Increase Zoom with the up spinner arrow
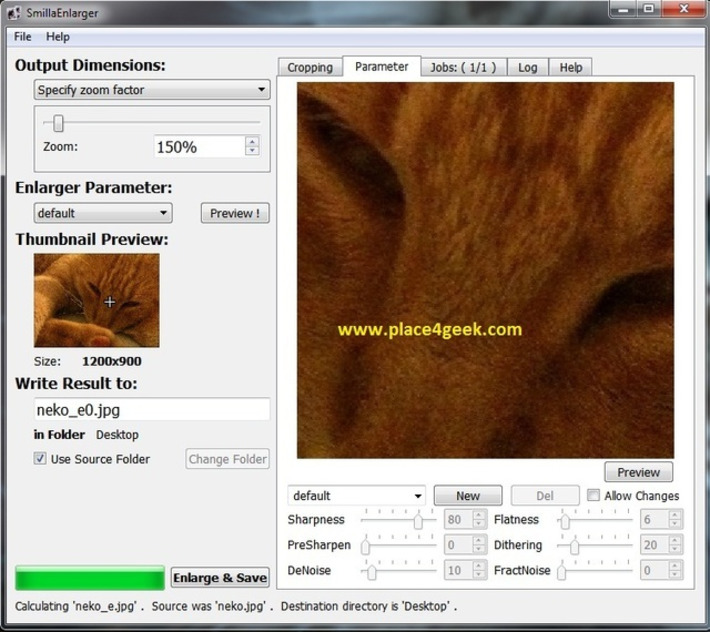The width and height of the screenshot is (710, 632). pos(253,141)
